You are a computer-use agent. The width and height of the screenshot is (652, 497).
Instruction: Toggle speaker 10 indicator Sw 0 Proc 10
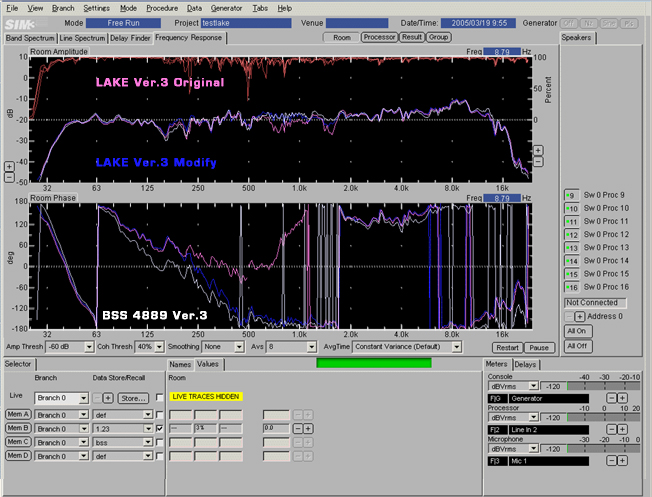(572, 208)
